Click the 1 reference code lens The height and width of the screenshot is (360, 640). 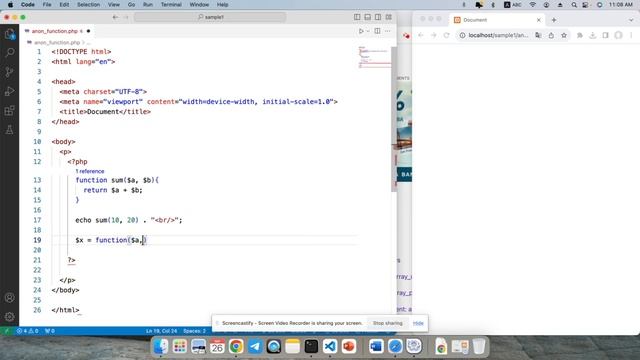pos(90,171)
